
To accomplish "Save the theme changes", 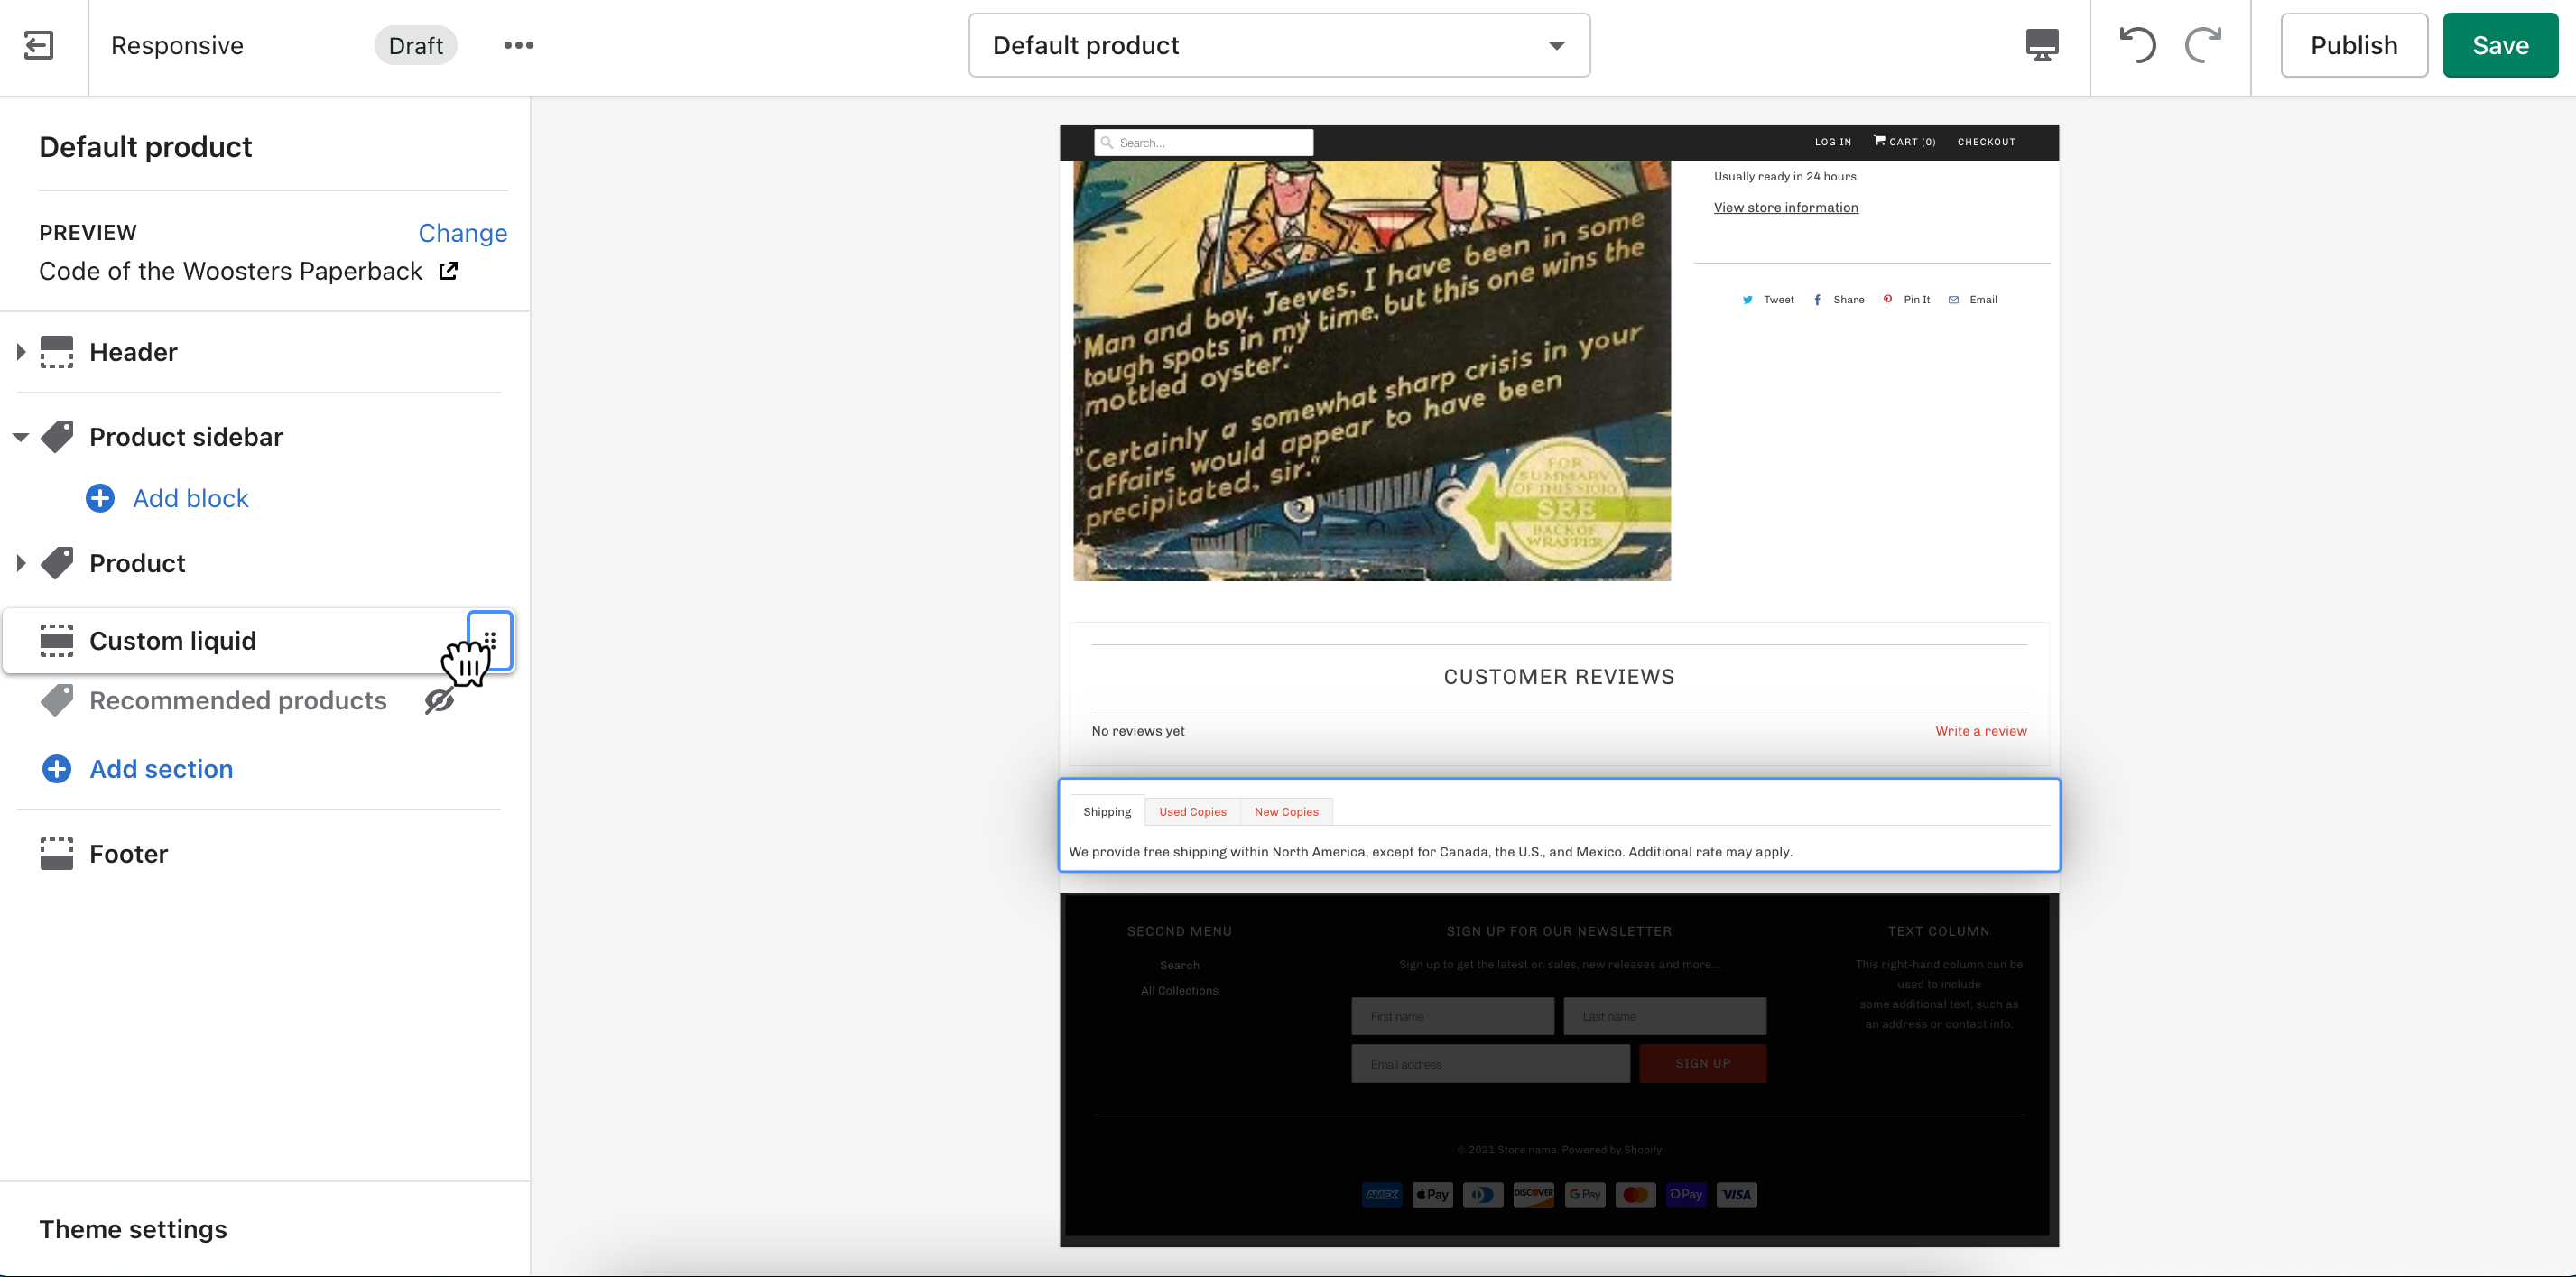I will 2500,45.
